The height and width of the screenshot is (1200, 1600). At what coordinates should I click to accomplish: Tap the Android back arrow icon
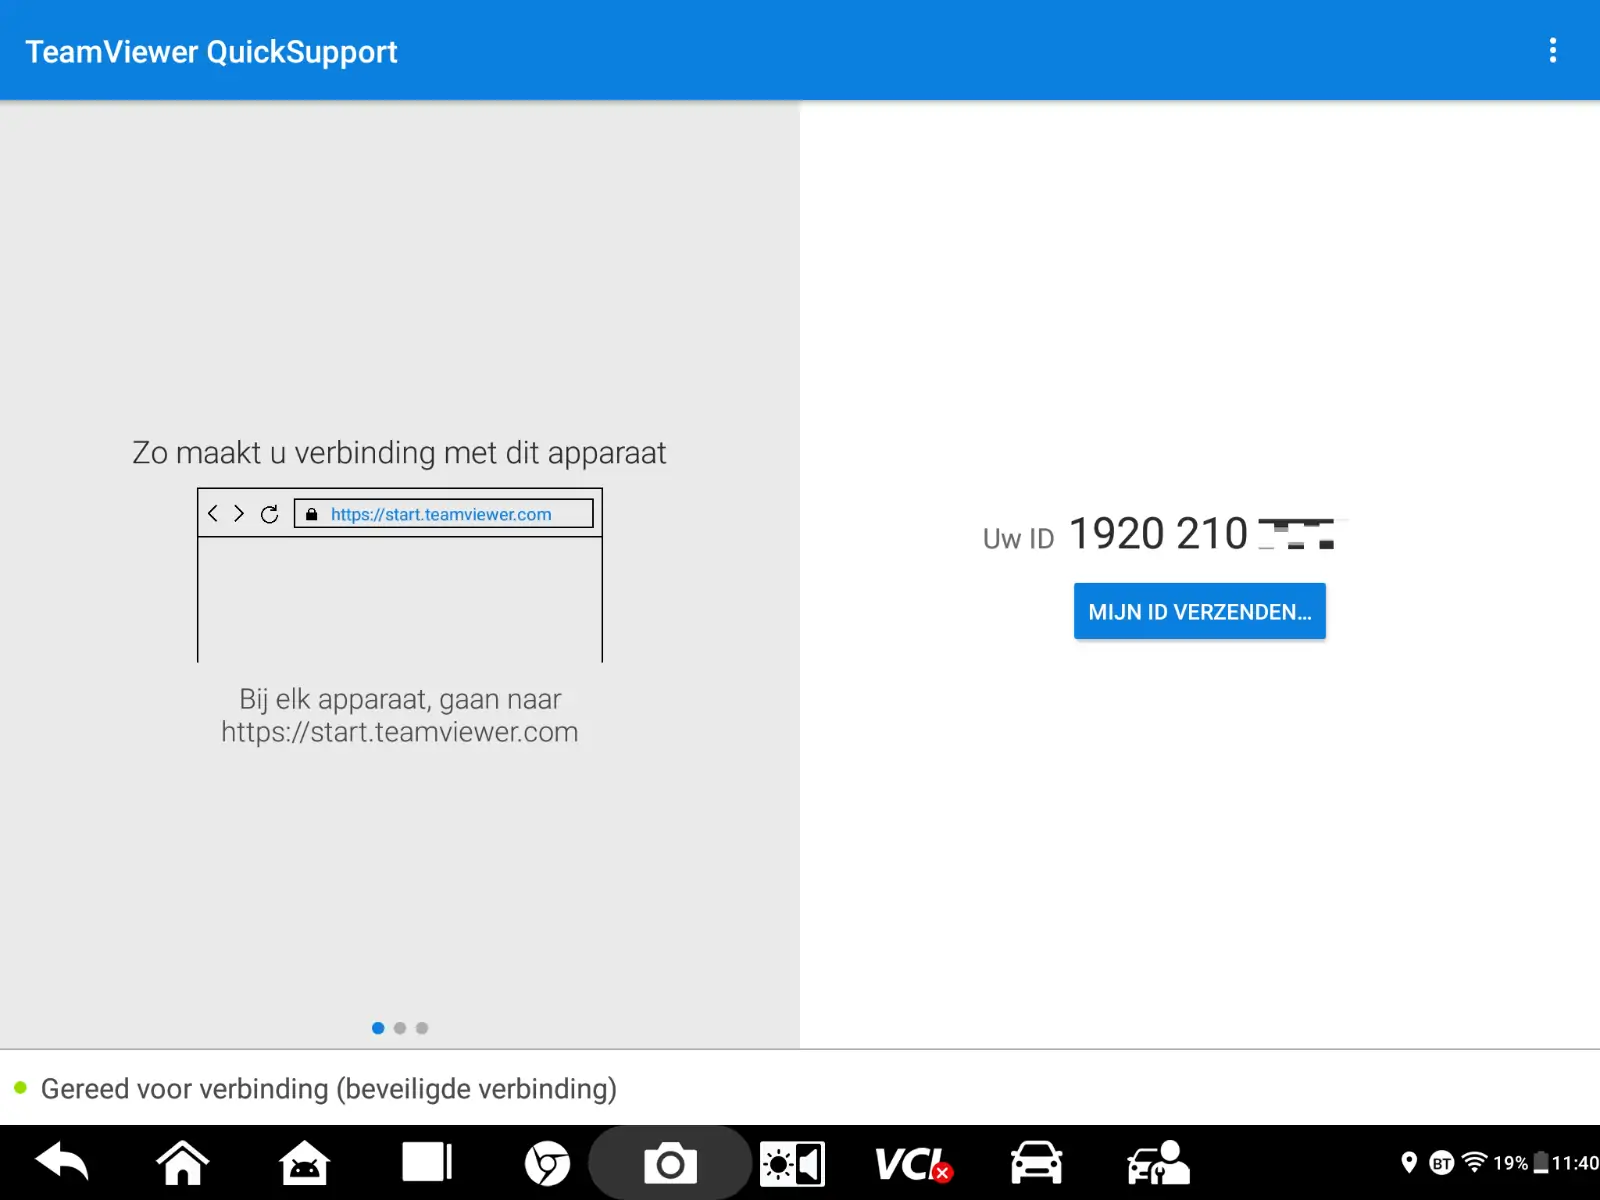pyautogui.click(x=62, y=1163)
